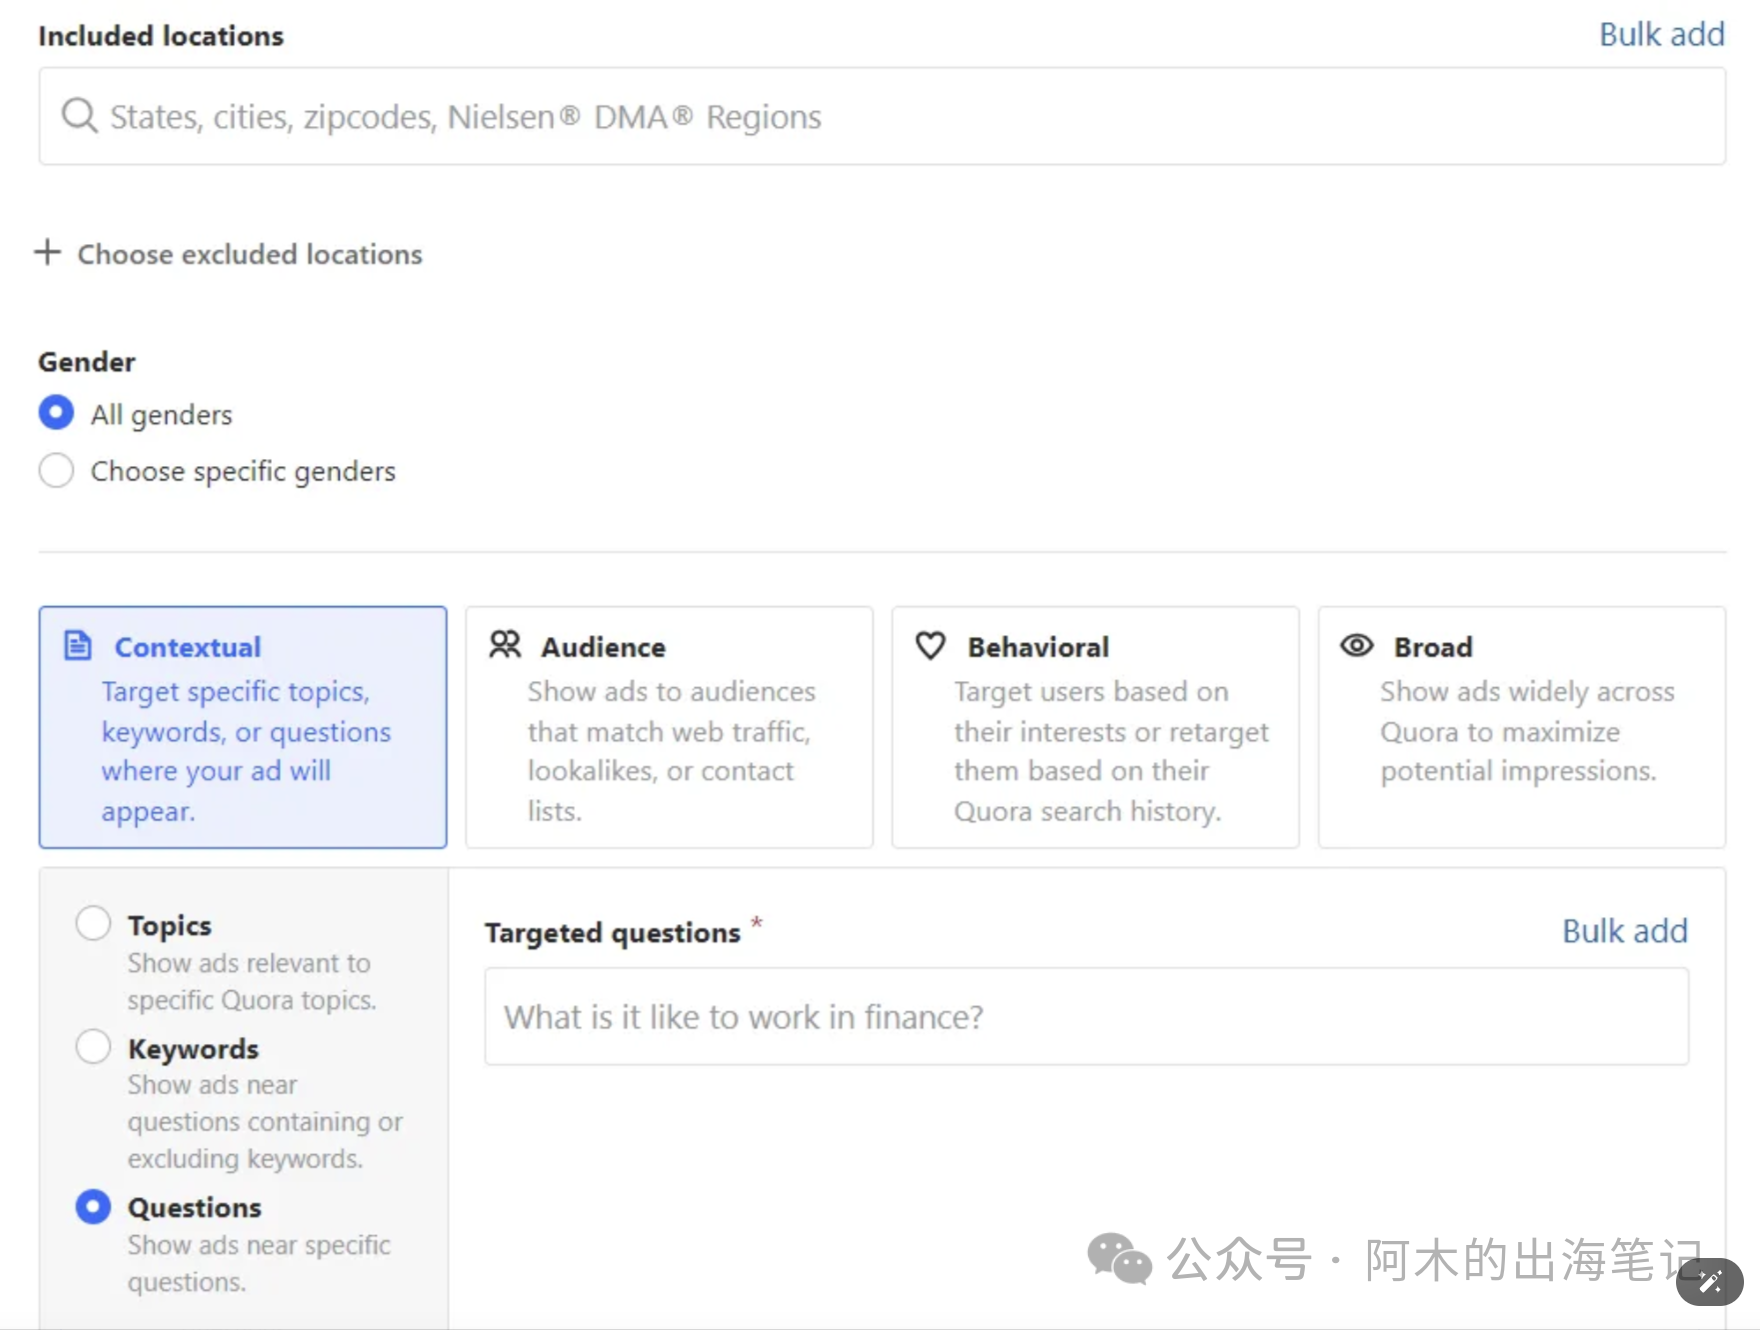The image size is (1760, 1330).
Task: Click the Audience people icon
Action: tap(505, 645)
